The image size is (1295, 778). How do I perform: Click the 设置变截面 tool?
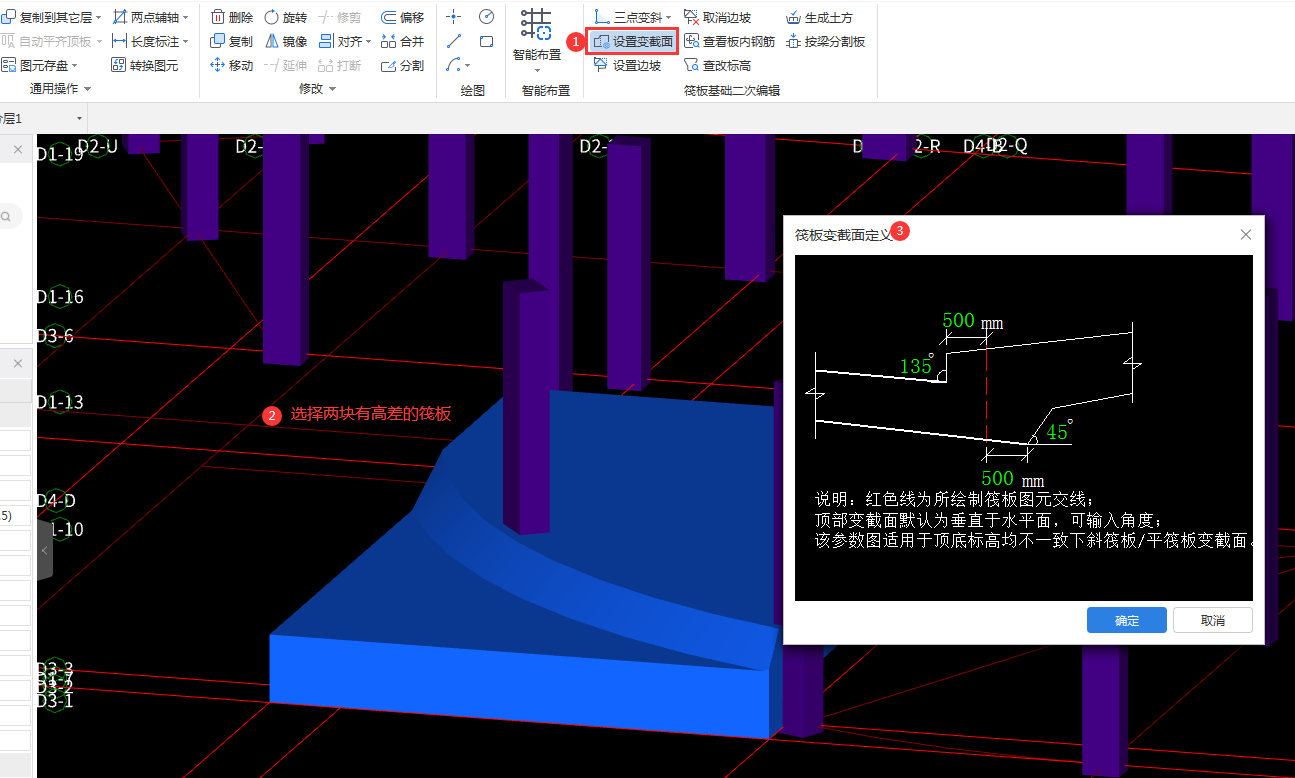click(632, 41)
